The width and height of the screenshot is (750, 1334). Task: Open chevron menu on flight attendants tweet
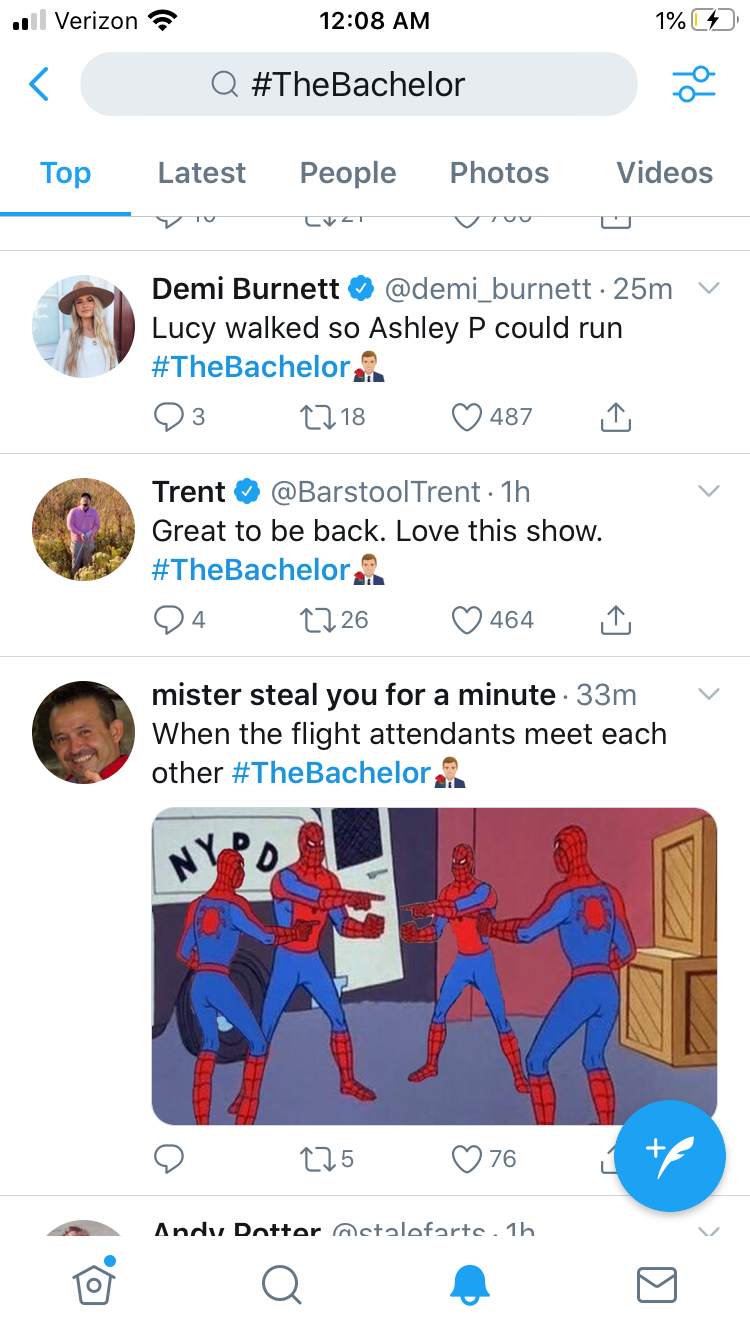tap(709, 695)
